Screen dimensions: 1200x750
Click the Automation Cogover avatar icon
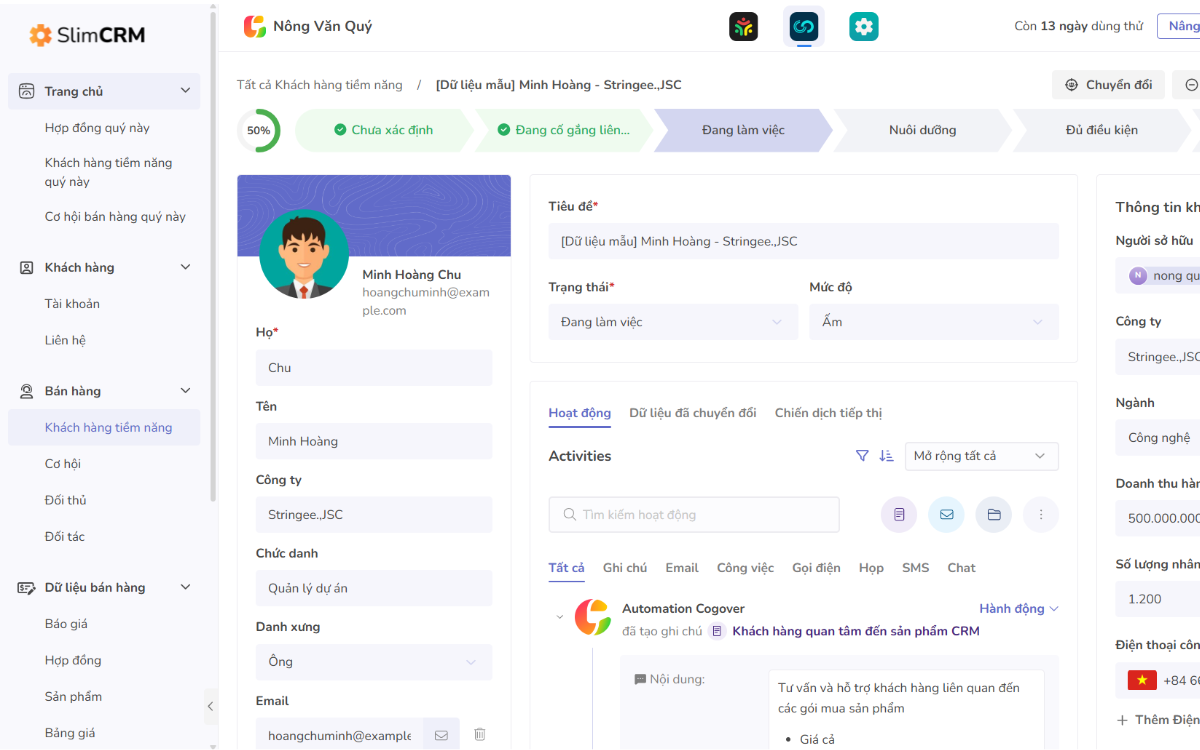[593, 617]
